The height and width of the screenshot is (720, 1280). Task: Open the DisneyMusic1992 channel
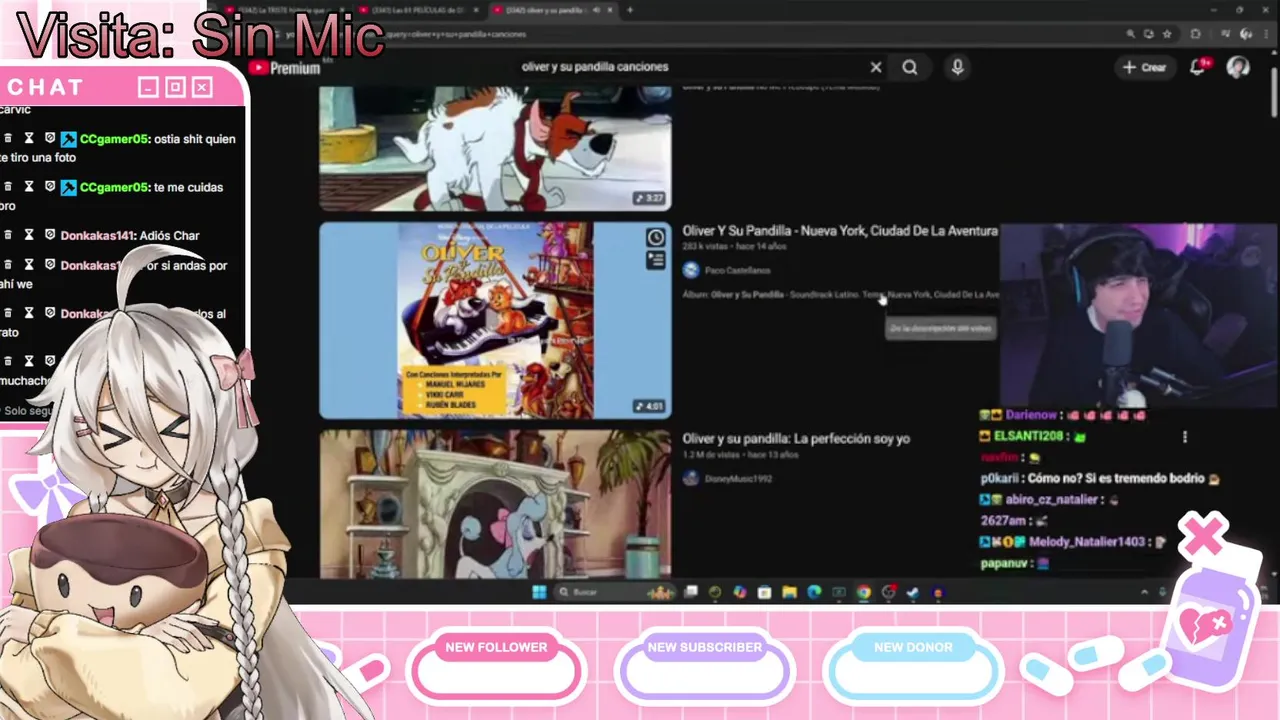pos(738,478)
